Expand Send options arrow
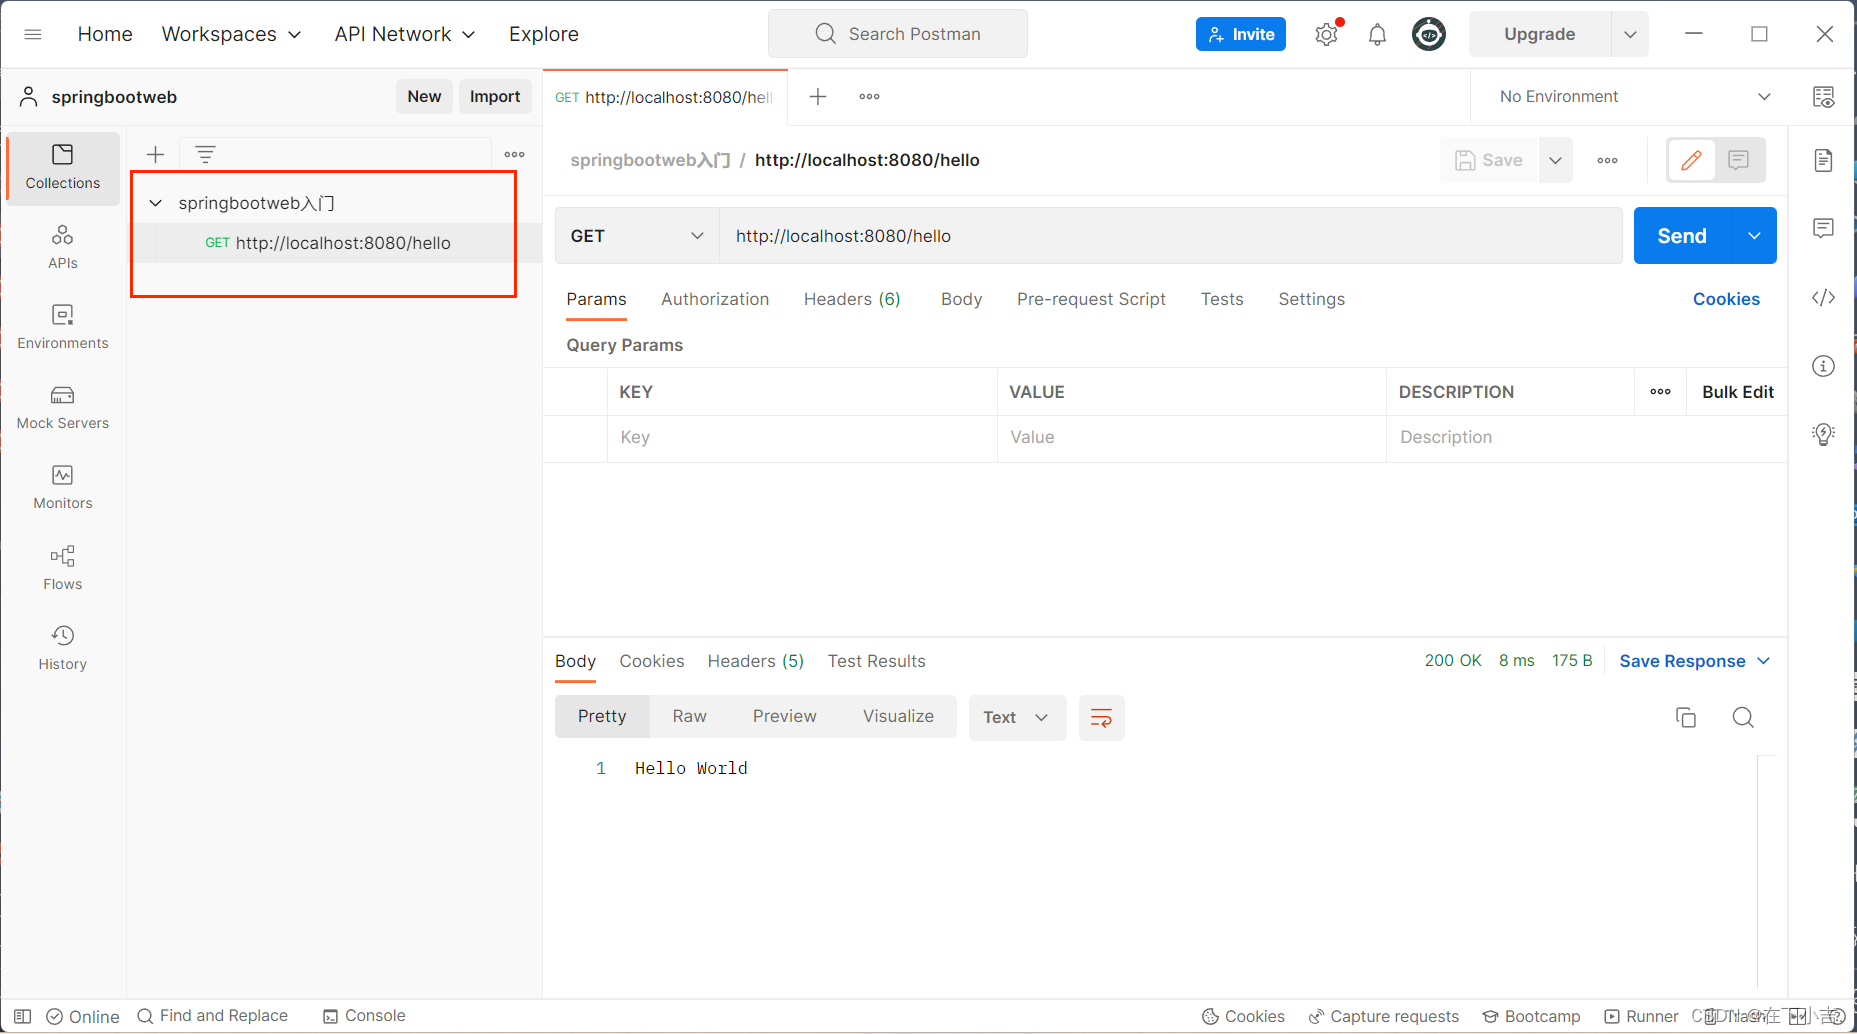Viewport: 1857px width, 1034px height. tap(1754, 236)
